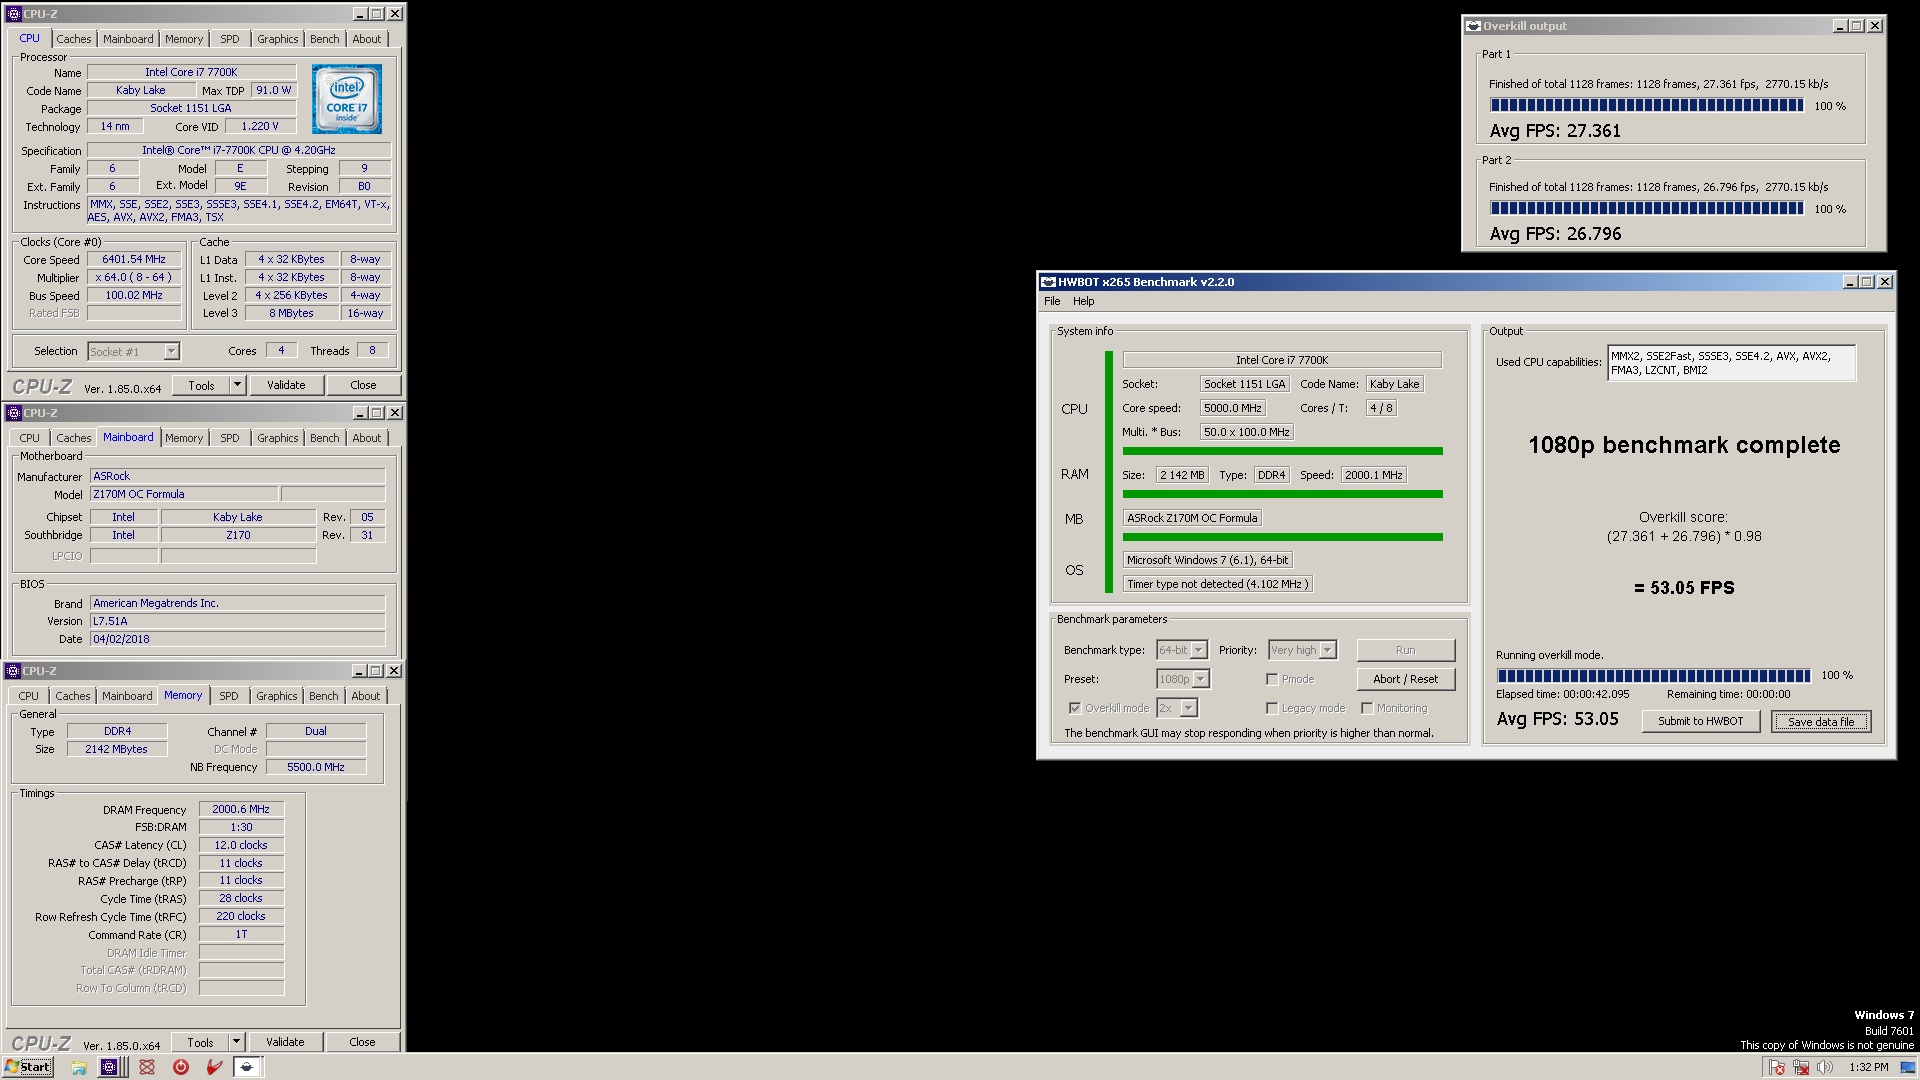Click the BIOS Version L7.51A field
This screenshot has width=1920, height=1080.
tap(238, 621)
